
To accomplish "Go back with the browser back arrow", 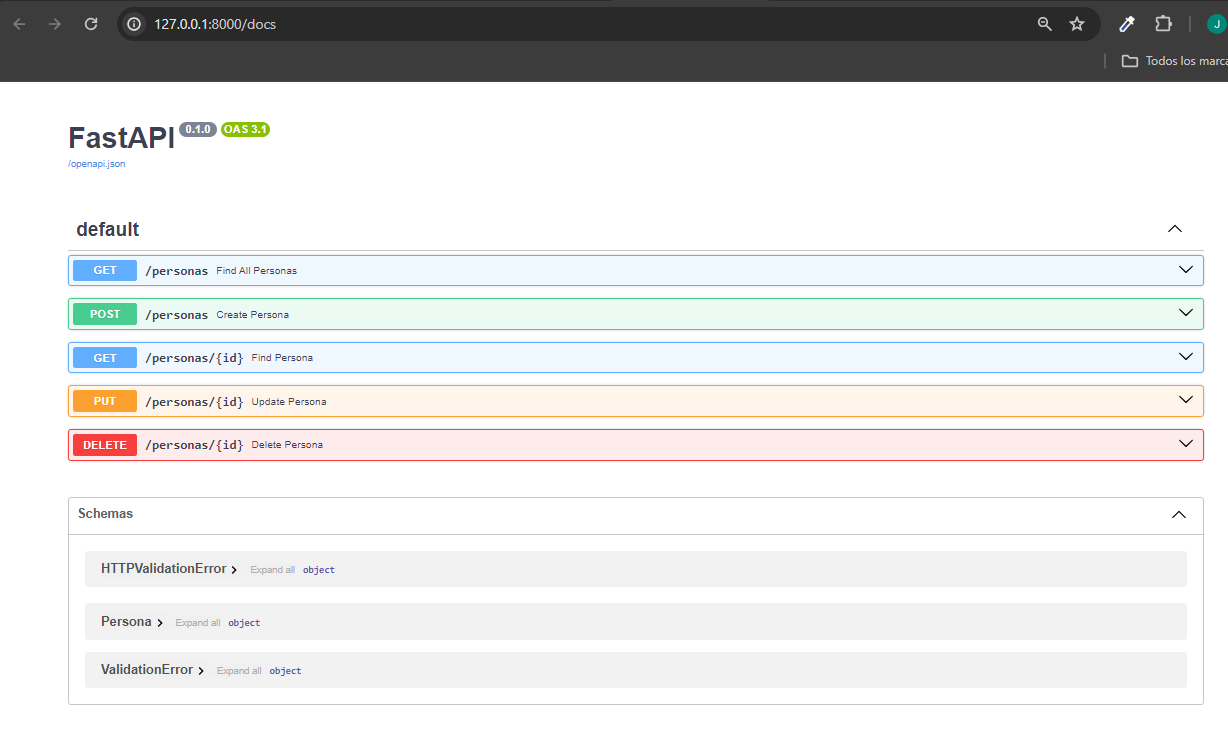I will 19,24.
